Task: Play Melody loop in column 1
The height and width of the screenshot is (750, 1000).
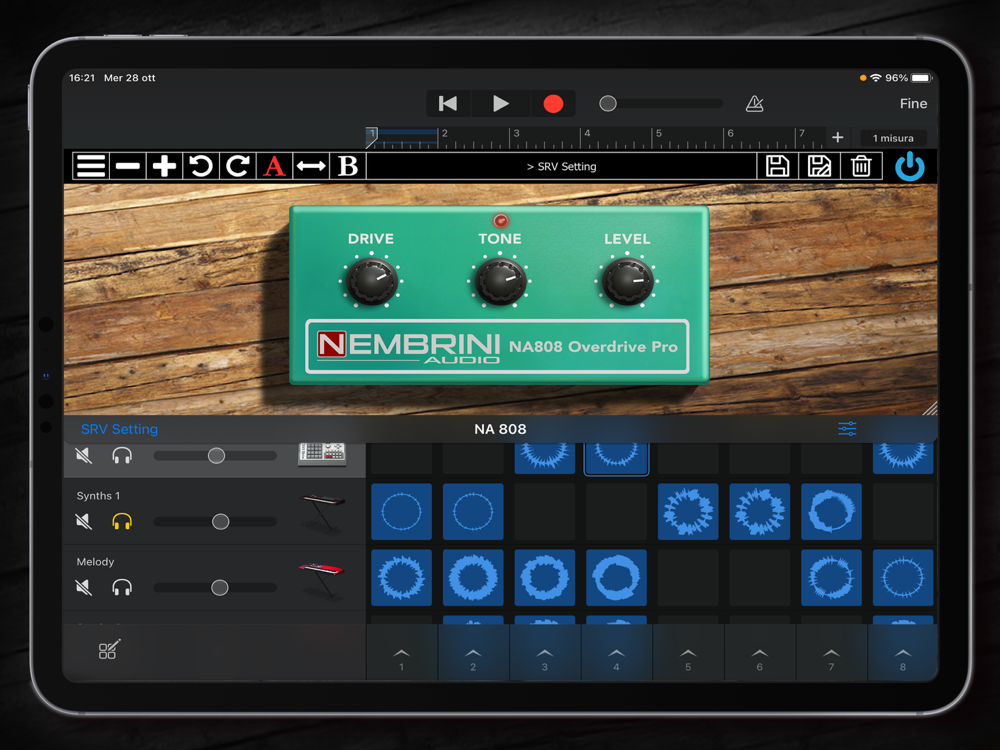Action: coord(401,577)
